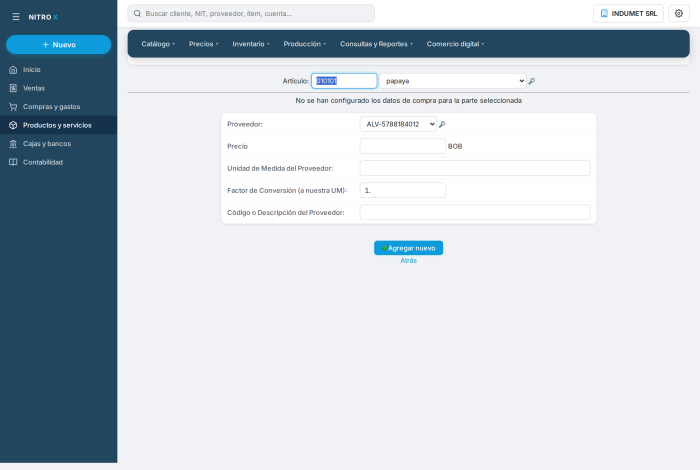
Task: Click the 'No se han configurado' message text
Action: click(x=408, y=101)
